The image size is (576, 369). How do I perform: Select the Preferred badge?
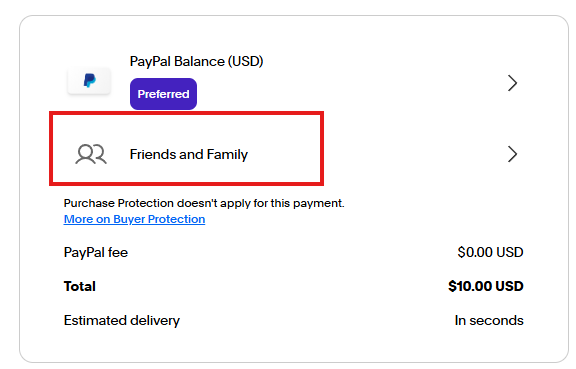tap(163, 94)
